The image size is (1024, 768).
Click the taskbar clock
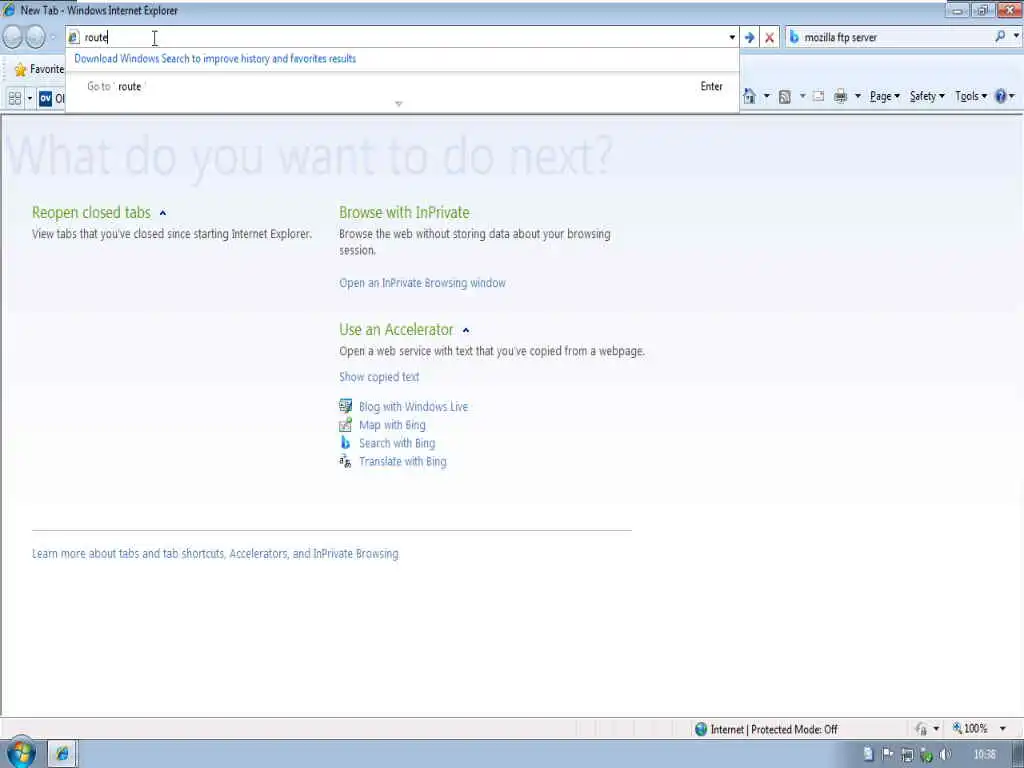(x=985, y=755)
